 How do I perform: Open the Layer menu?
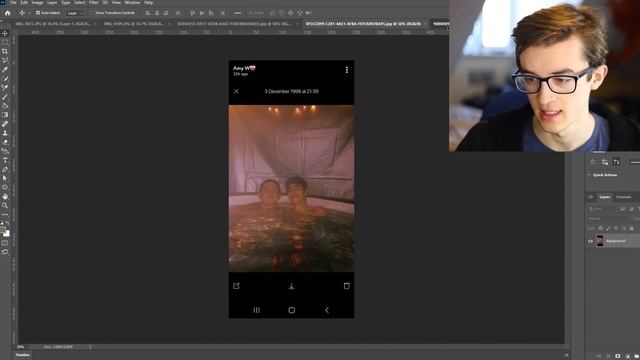(x=52, y=2)
